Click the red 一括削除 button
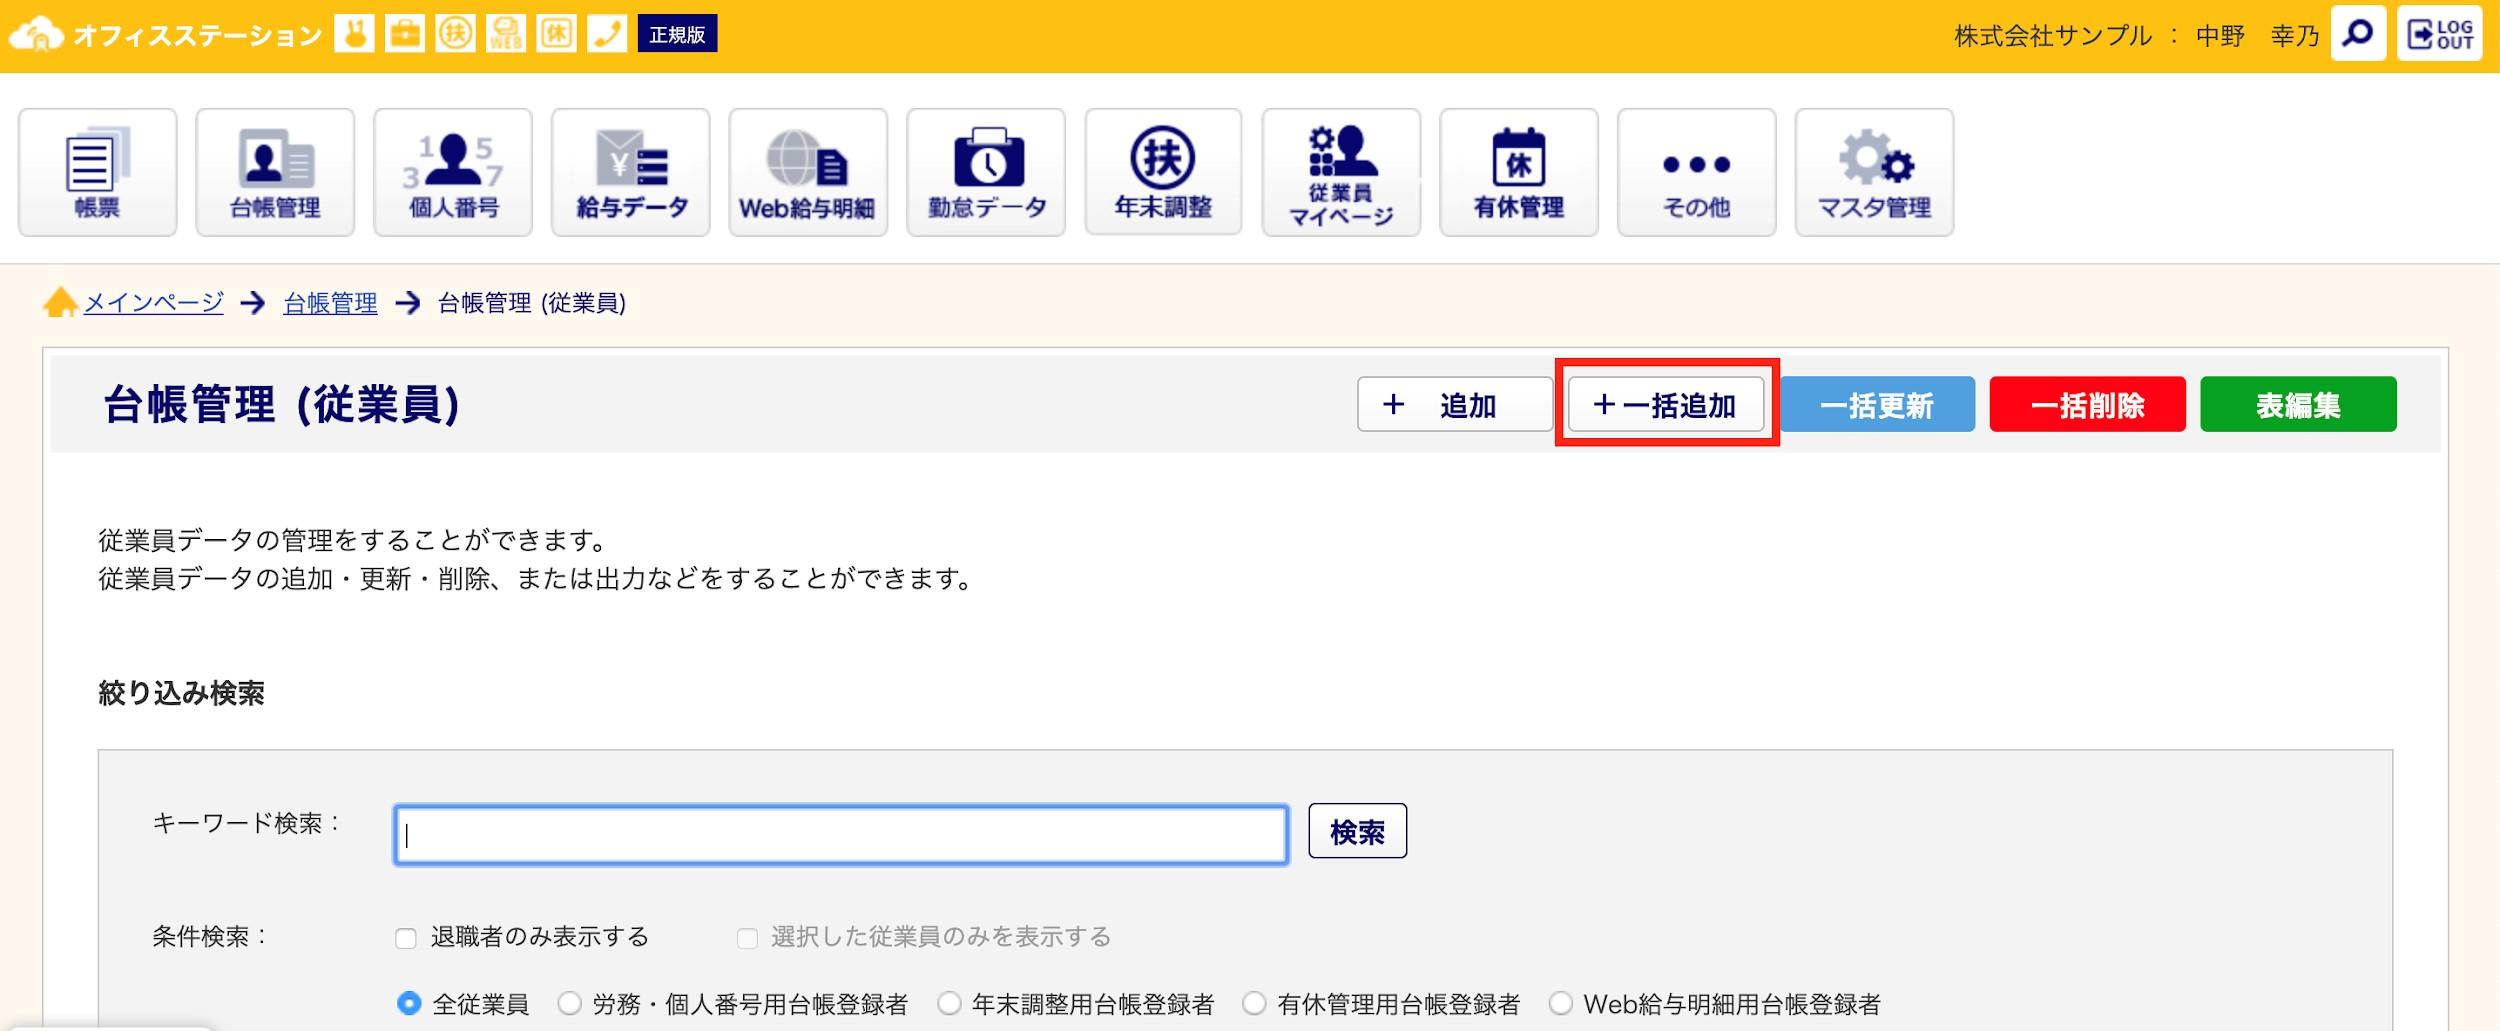The width and height of the screenshot is (2500, 1031). pyautogui.click(x=2088, y=404)
